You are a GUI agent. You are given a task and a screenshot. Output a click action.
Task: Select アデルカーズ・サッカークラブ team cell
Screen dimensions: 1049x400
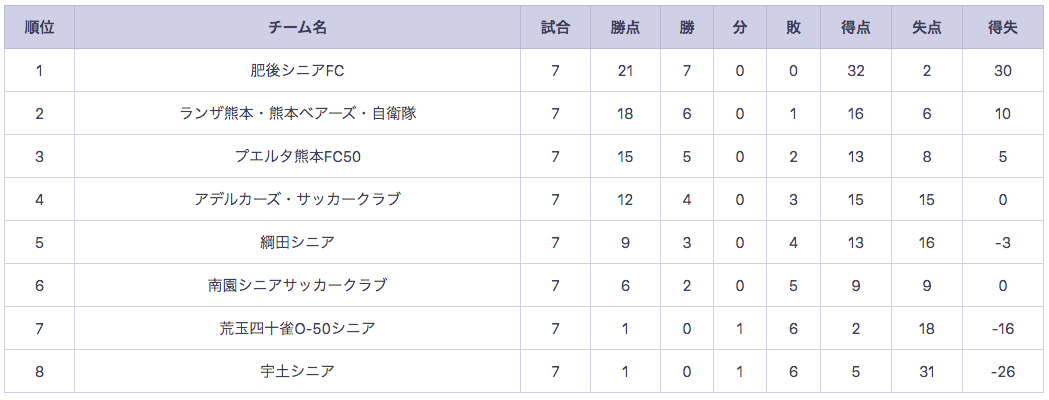pyautogui.click(x=298, y=199)
